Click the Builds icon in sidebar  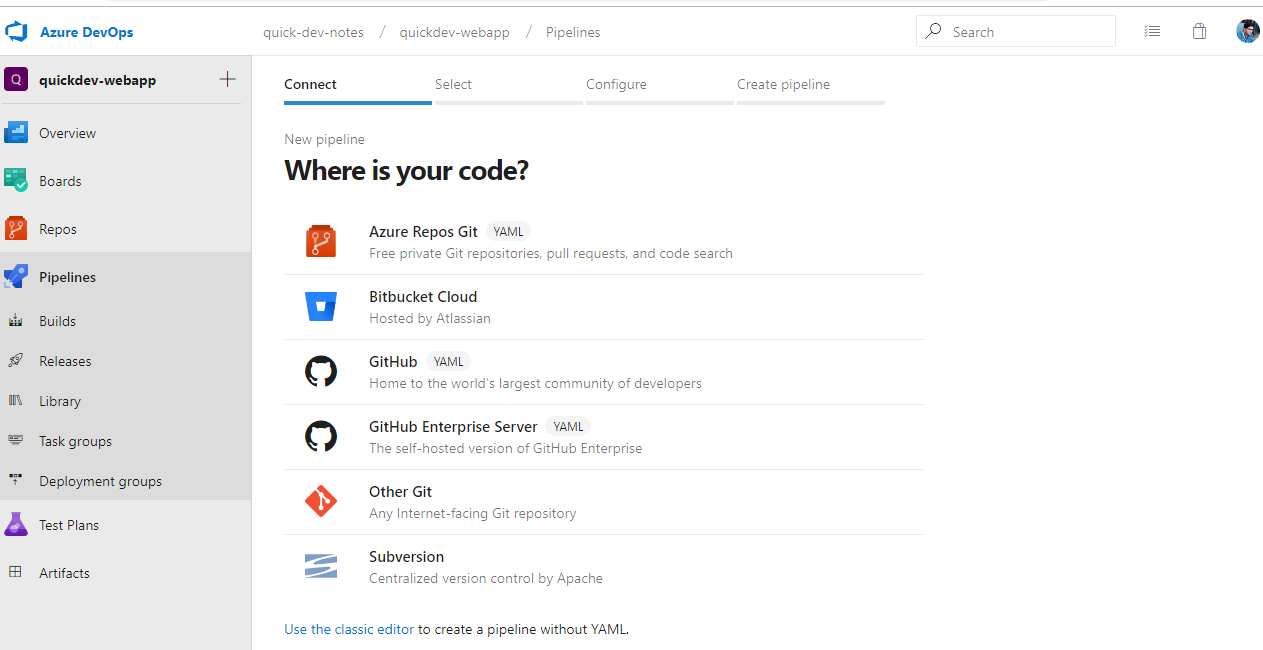pyautogui.click(x=16, y=321)
